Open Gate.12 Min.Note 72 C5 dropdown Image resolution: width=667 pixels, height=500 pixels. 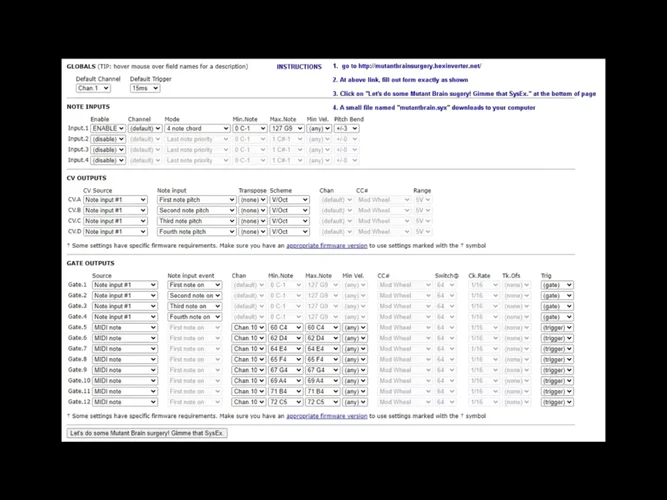285,402
